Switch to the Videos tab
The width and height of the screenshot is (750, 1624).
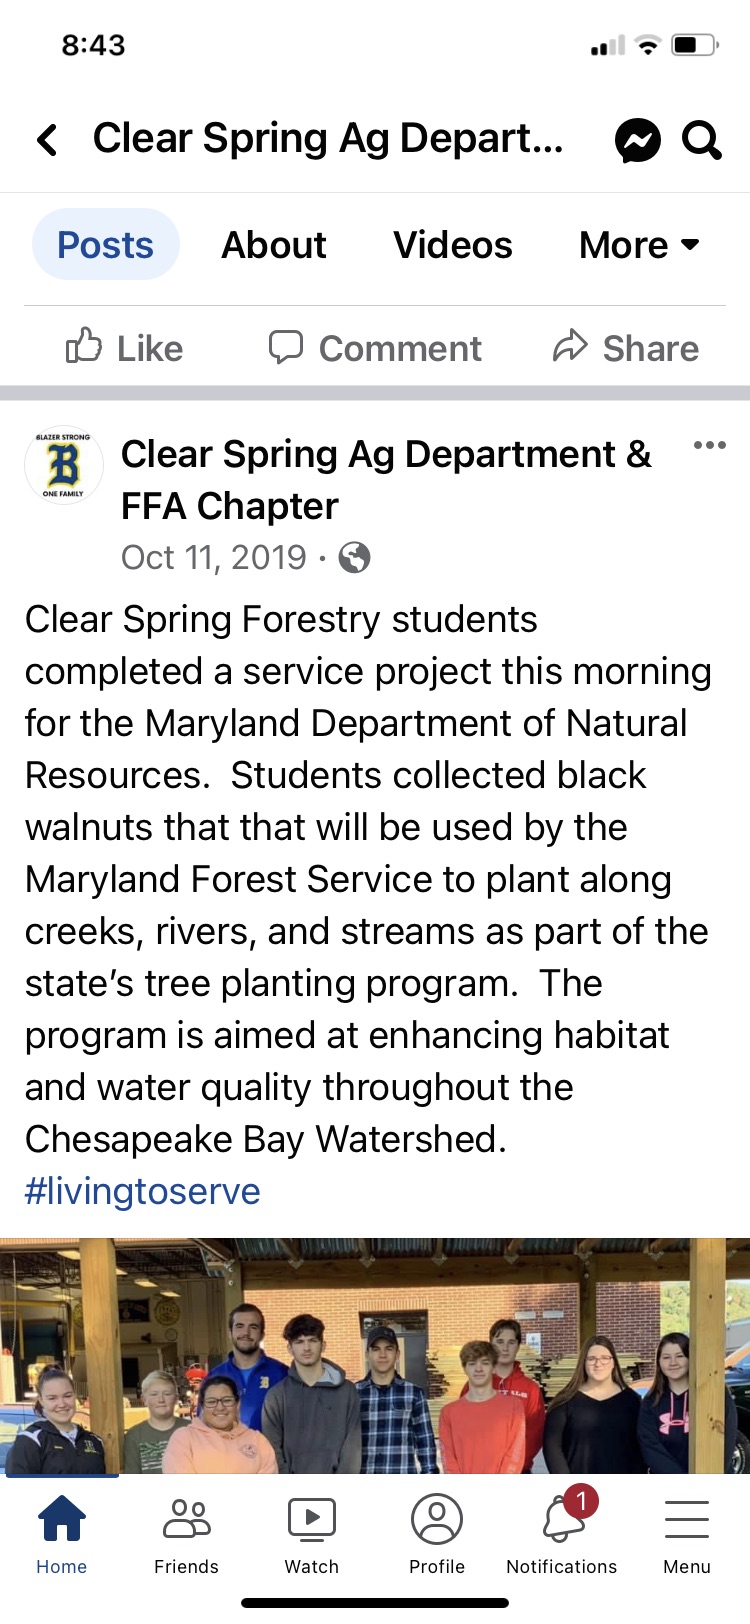pos(452,245)
